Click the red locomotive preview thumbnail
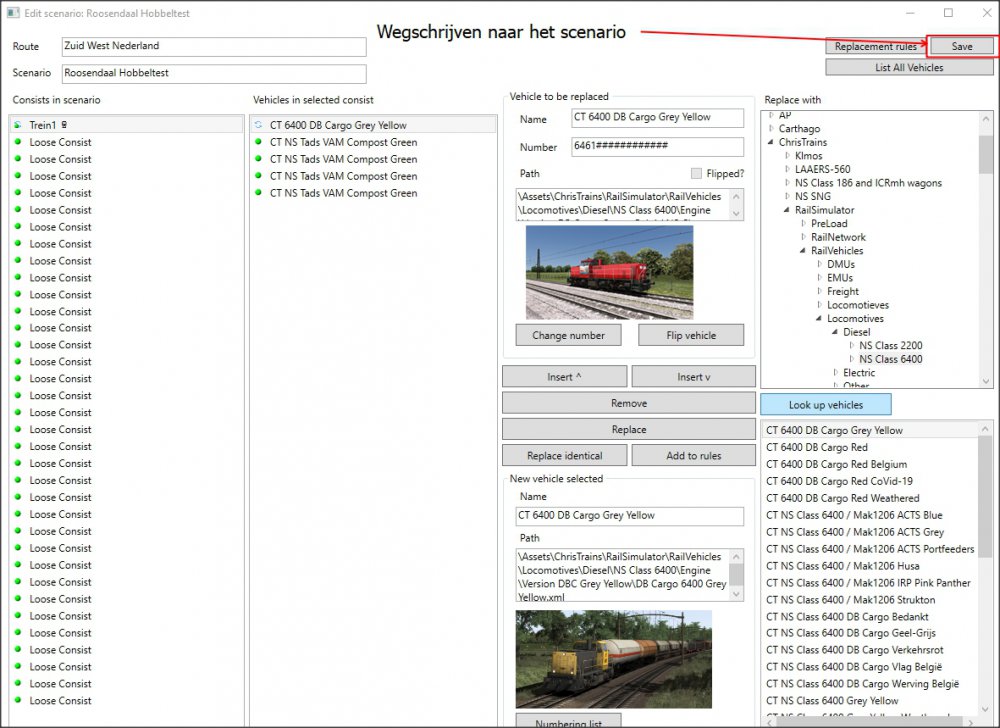 click(609, 272)
